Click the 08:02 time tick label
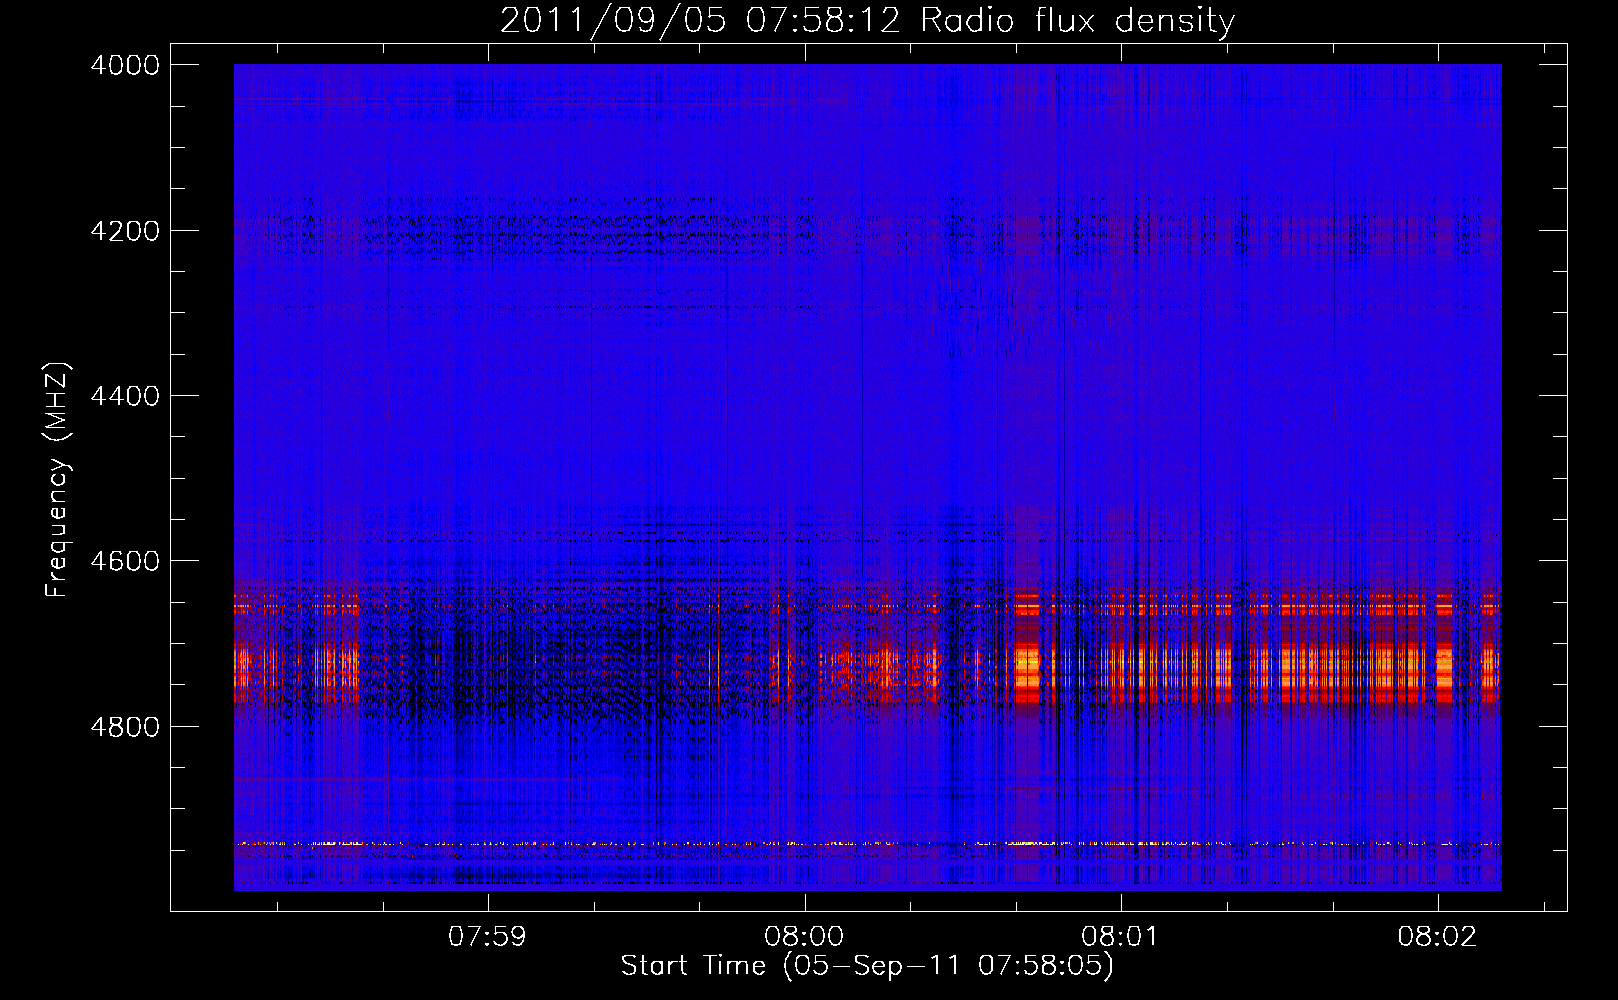The image size is (1618, 1000). click(x=1437, y=937)
